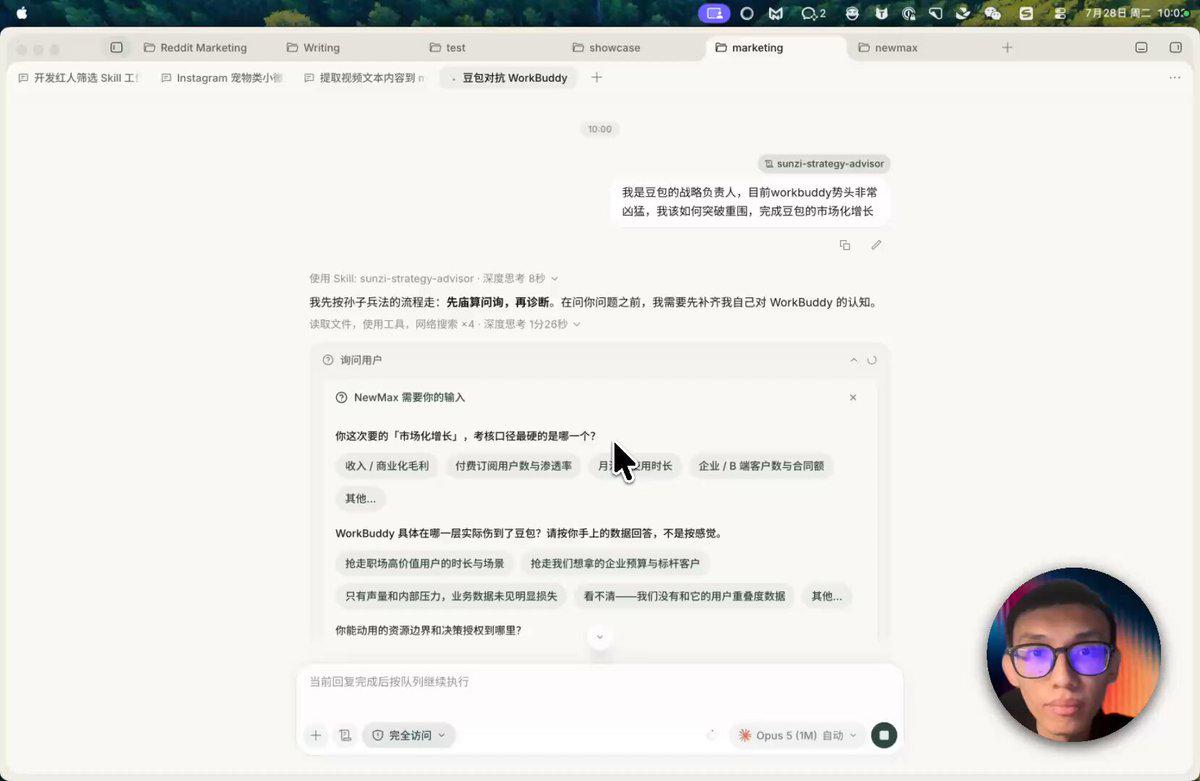Choose option 看不清——我们没有和它的用户重叠度数据

(x=684, y=596)
